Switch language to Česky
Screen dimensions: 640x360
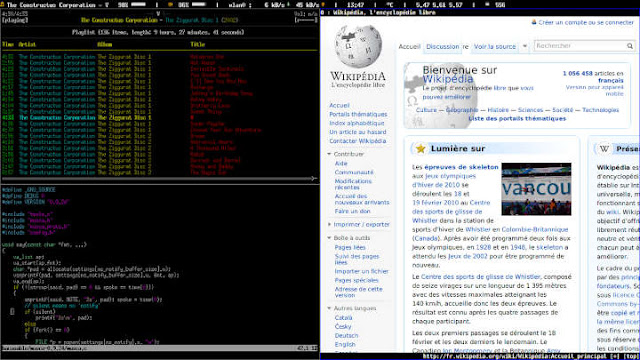343,327
